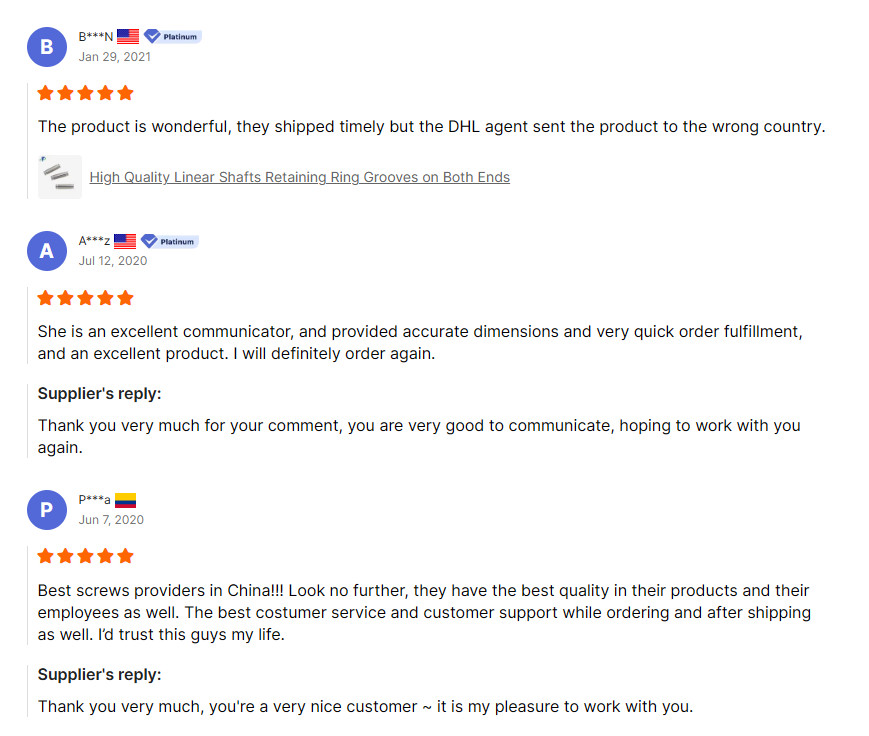
Task: Click the Colombian flag beside P***a
Action: (125, 500)
